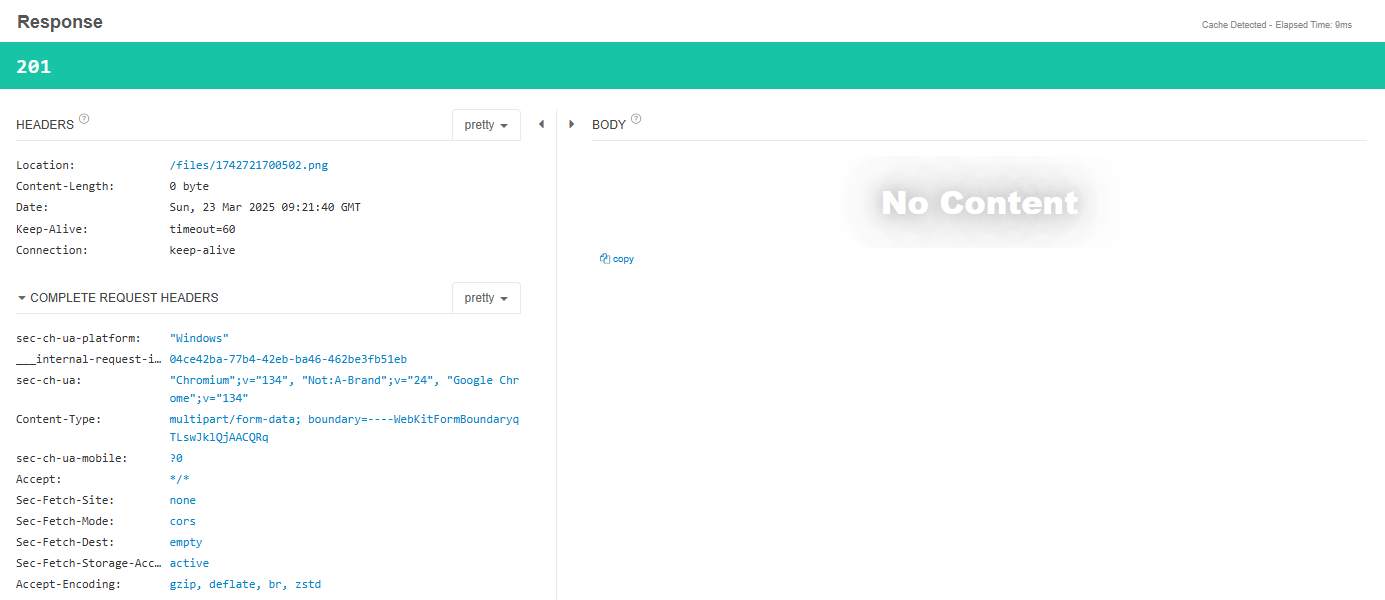Click the Cache Detected elapsed time text

tap(1276, 25)
